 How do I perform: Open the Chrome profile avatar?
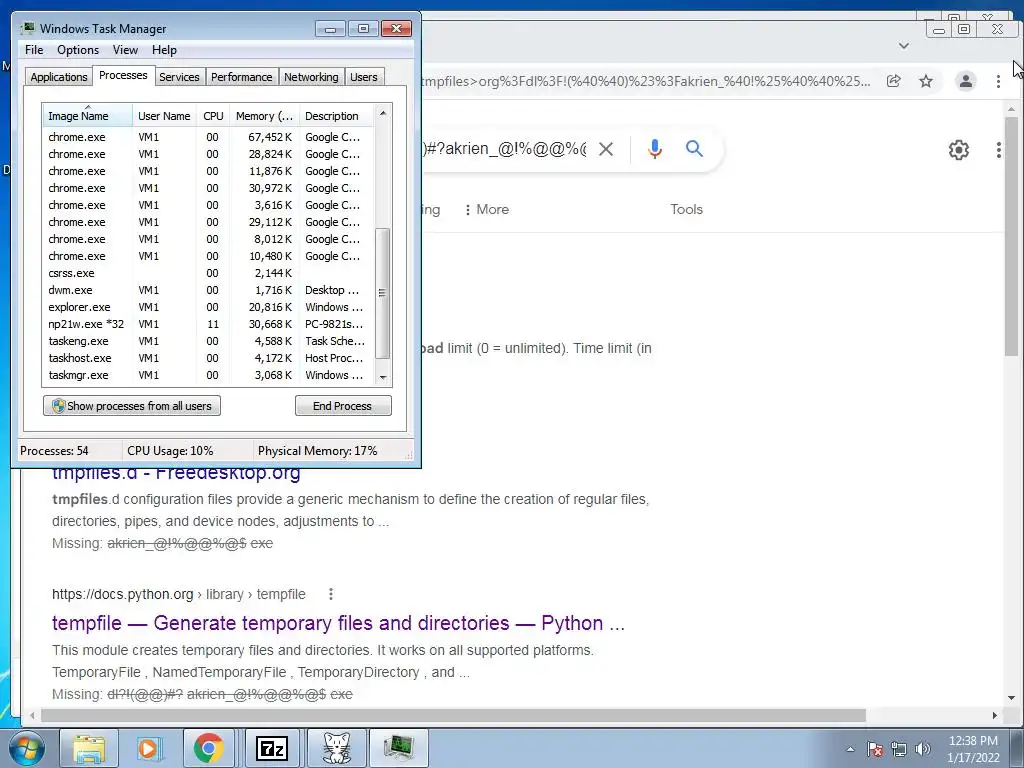point(965,81)
